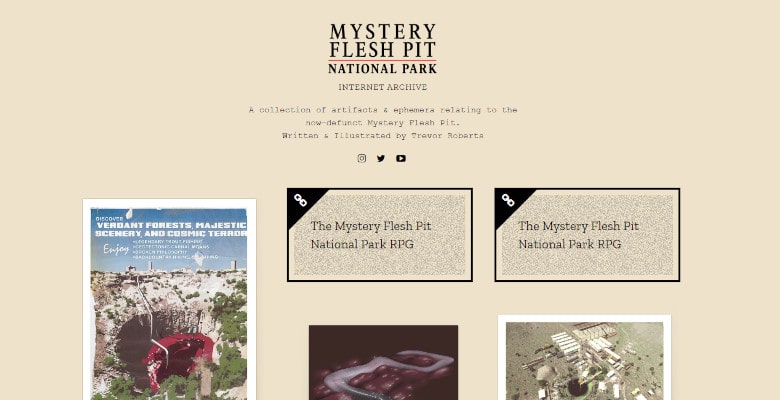Click the Mystery Flesh Pit logo heading

click(383, 49)
